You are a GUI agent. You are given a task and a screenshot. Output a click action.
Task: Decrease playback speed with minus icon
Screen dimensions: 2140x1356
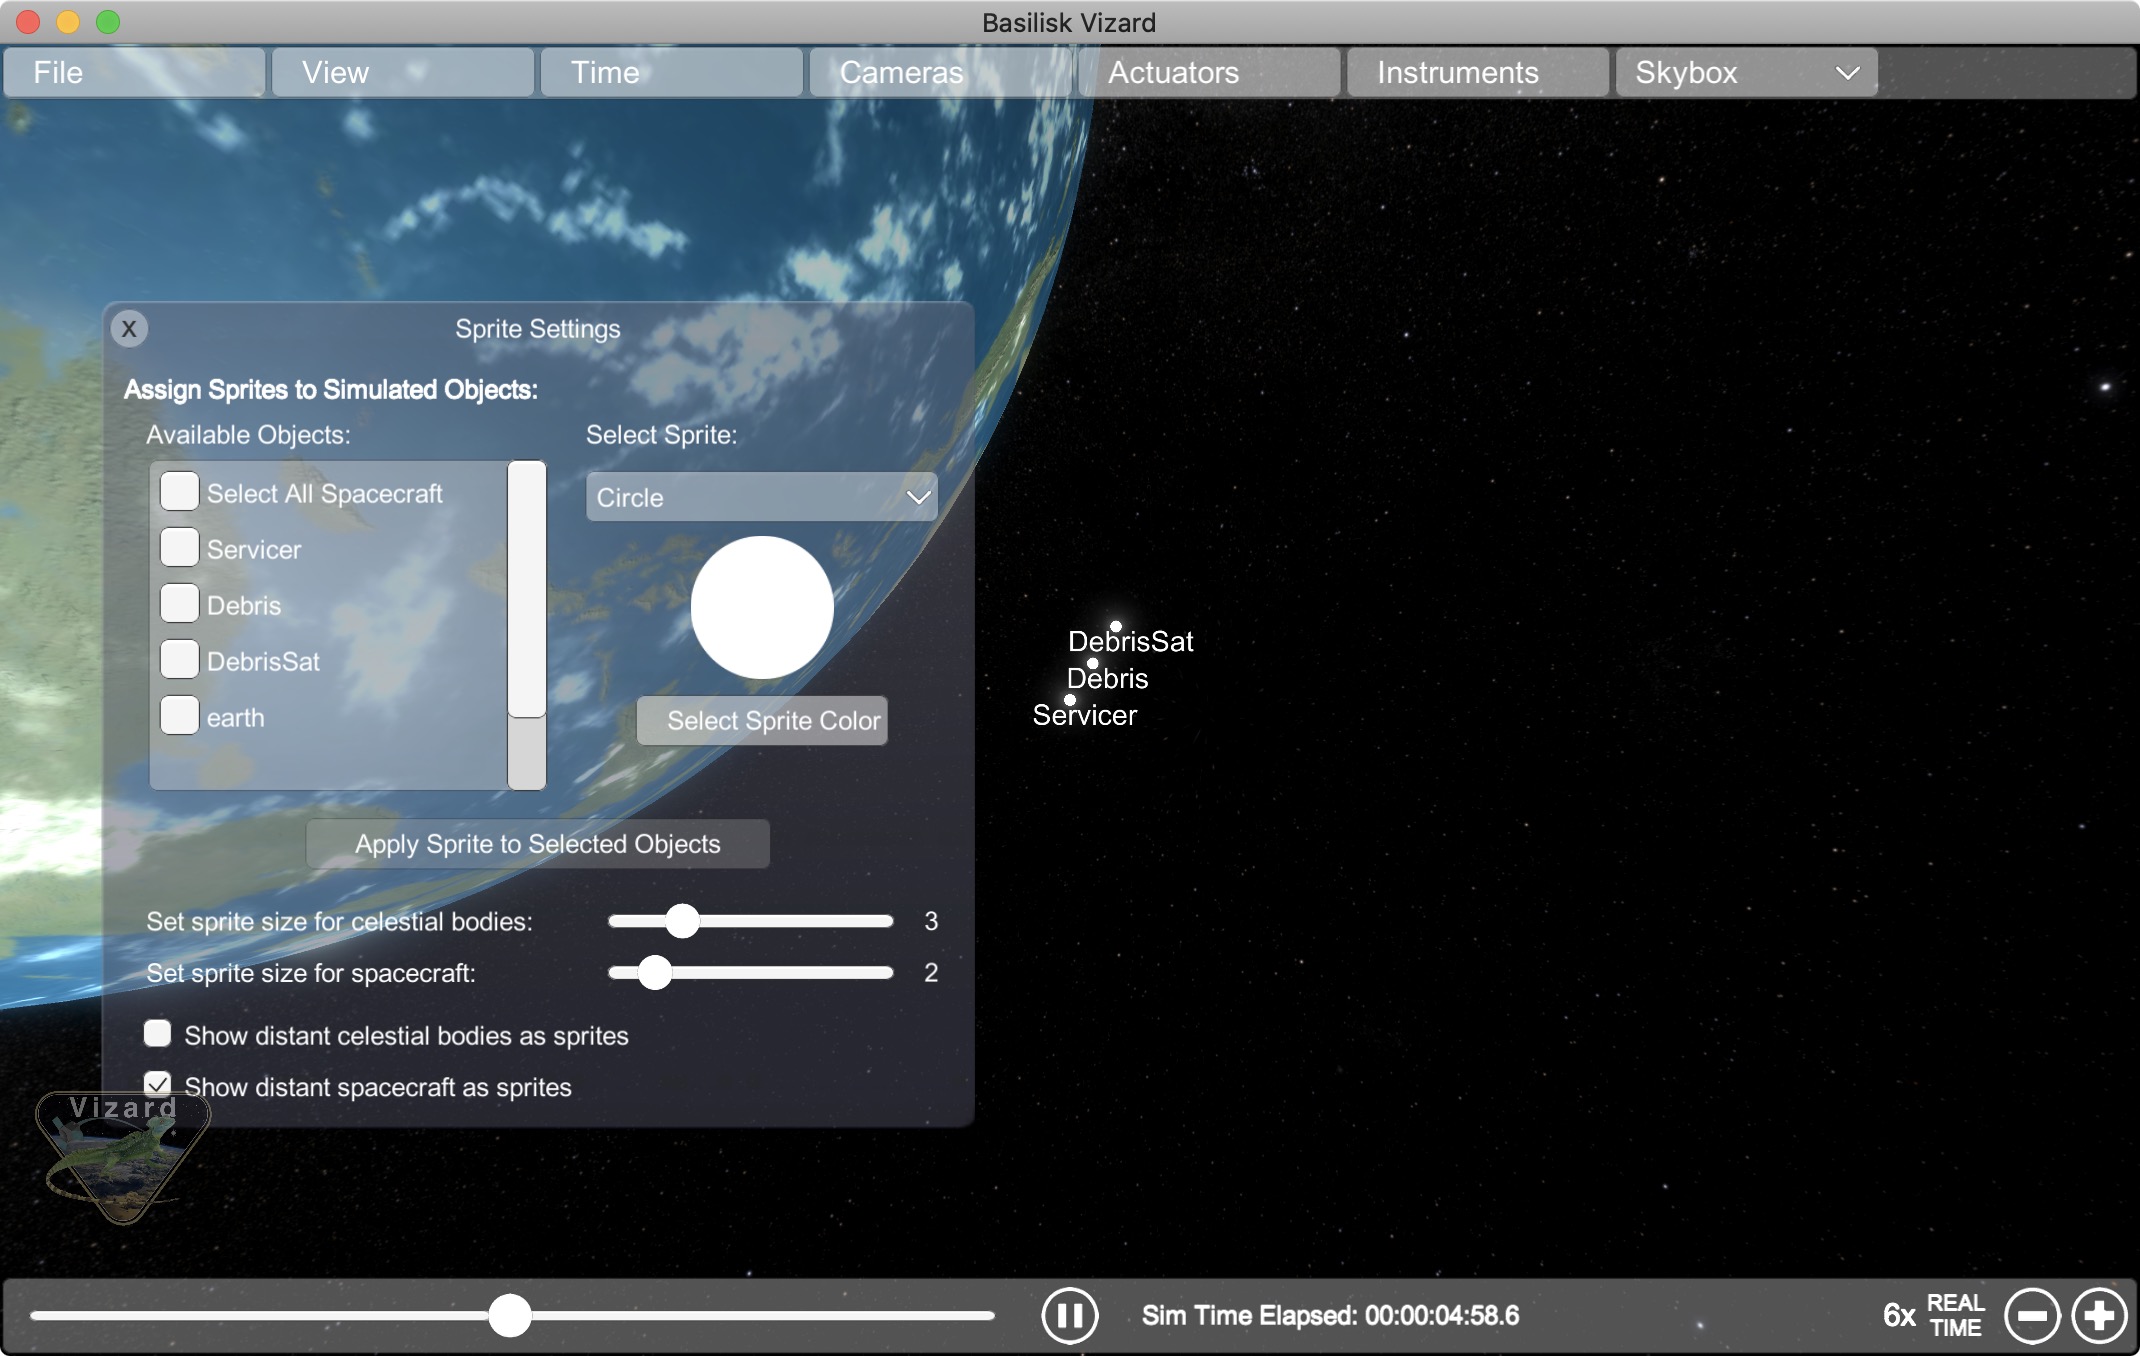click(x=2031, y=1315)
